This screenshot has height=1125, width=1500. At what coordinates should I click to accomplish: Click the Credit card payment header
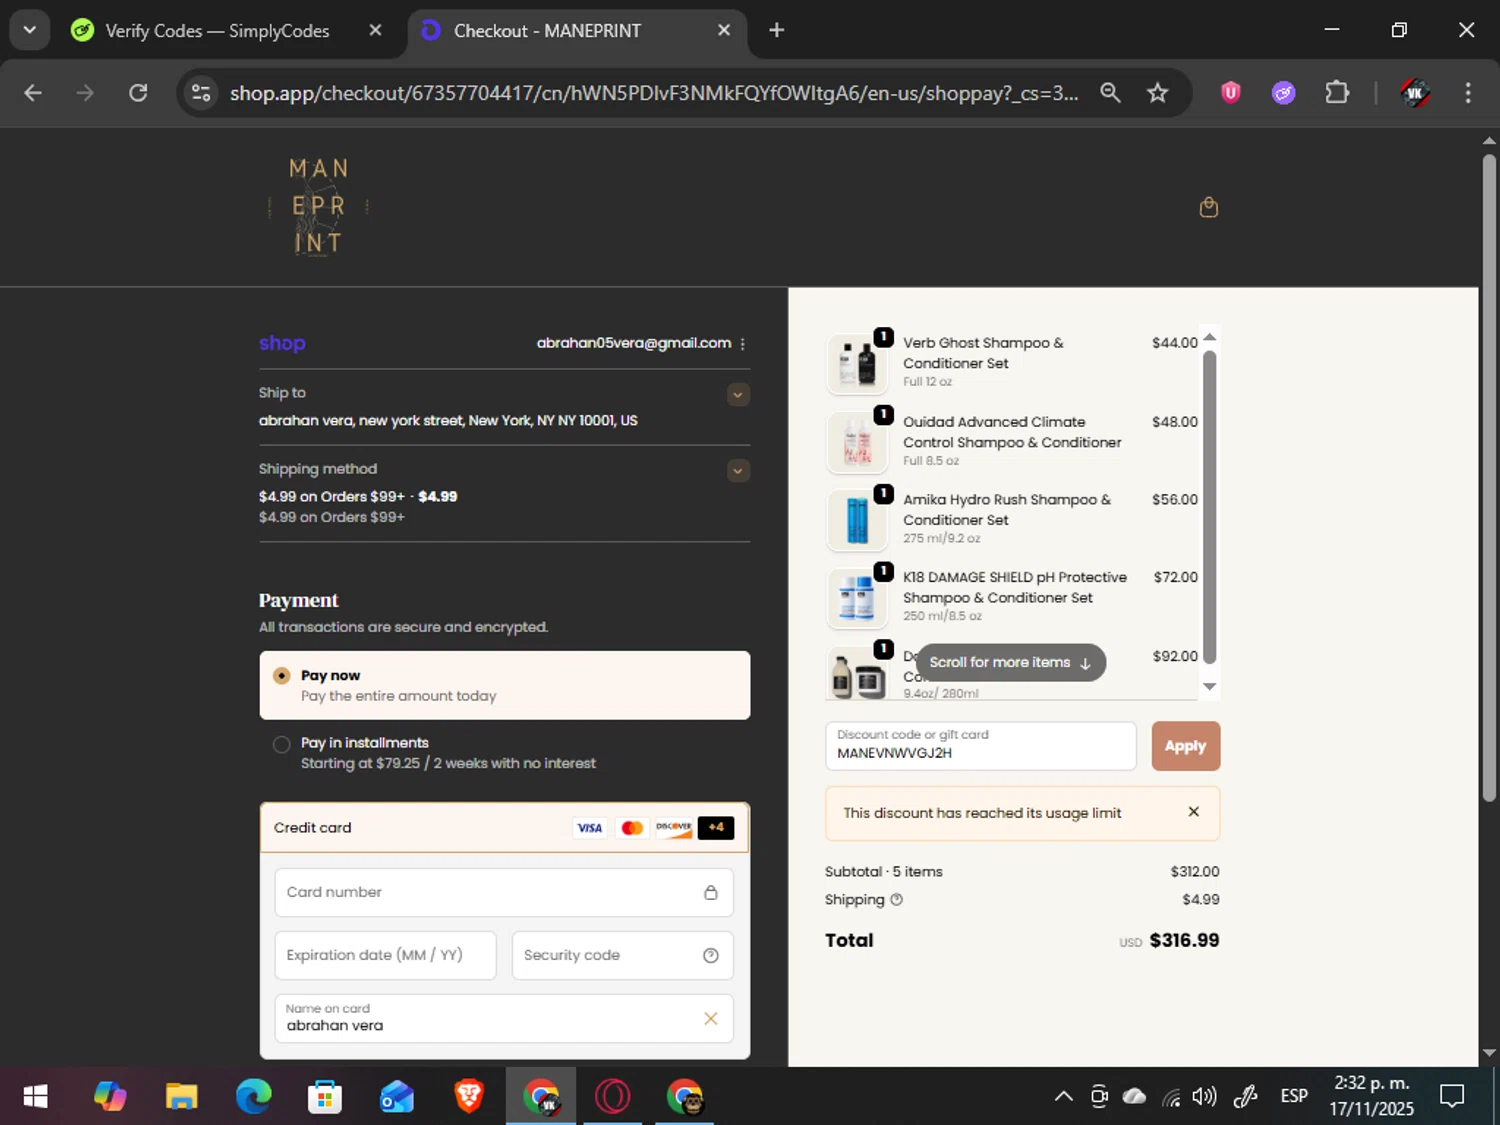(504, 828)
